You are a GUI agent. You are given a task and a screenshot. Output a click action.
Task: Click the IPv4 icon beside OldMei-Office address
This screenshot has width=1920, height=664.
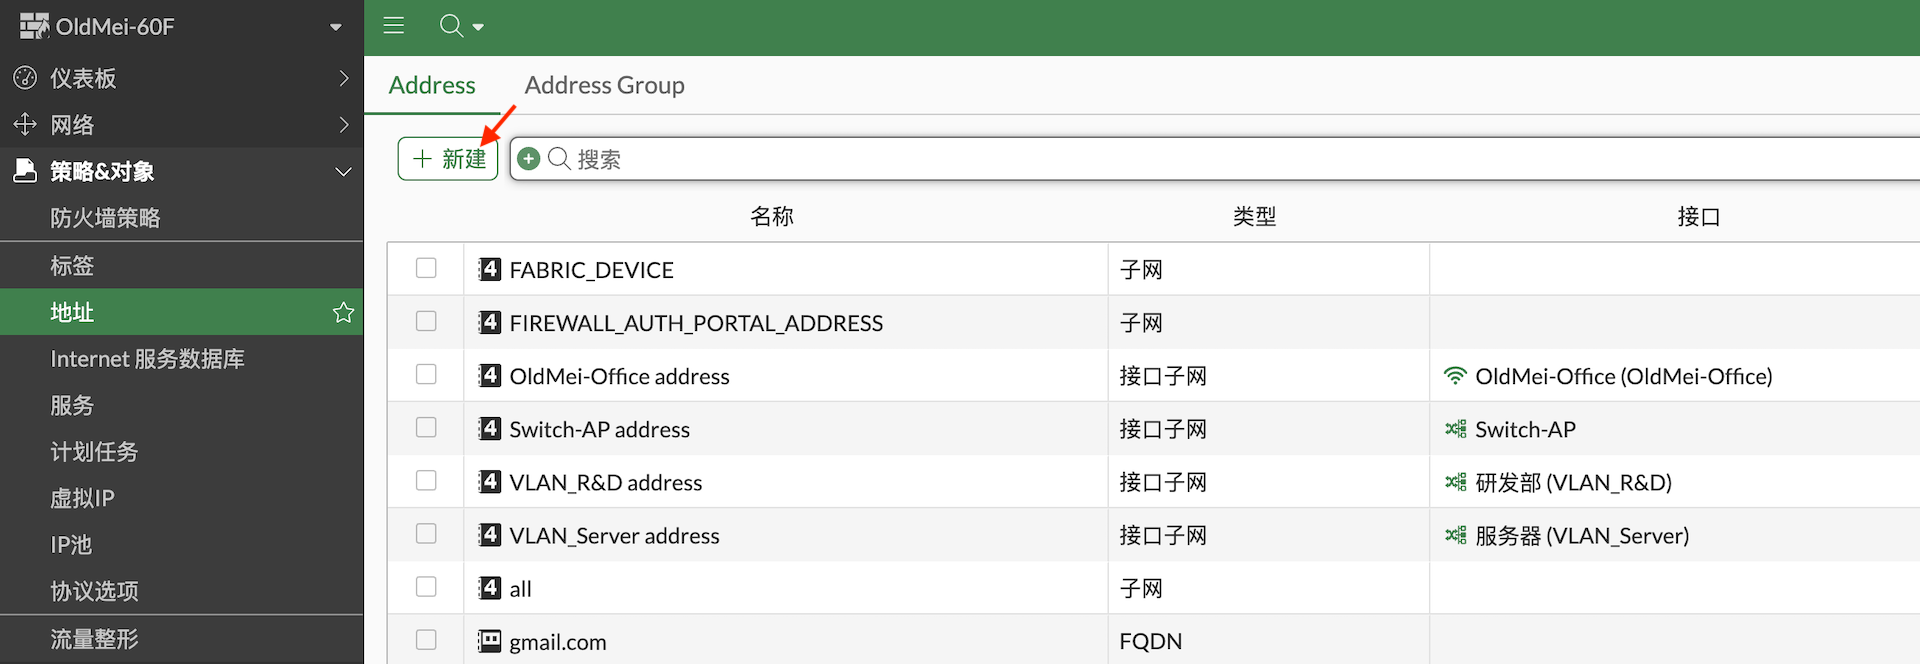tap(489, 375)
